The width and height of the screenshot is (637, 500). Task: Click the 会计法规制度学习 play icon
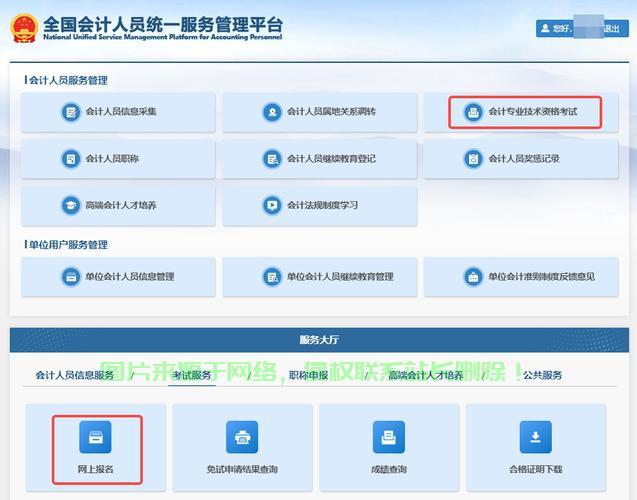[x=272, y=205]
